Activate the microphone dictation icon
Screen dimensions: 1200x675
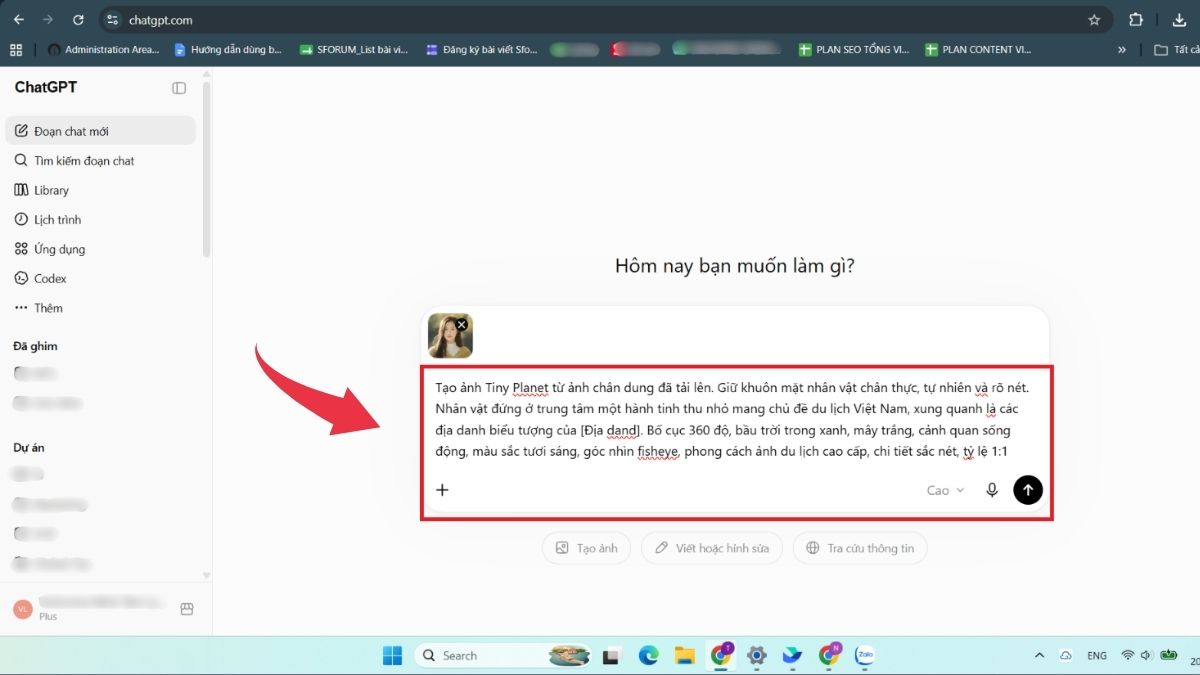point(992,490)
